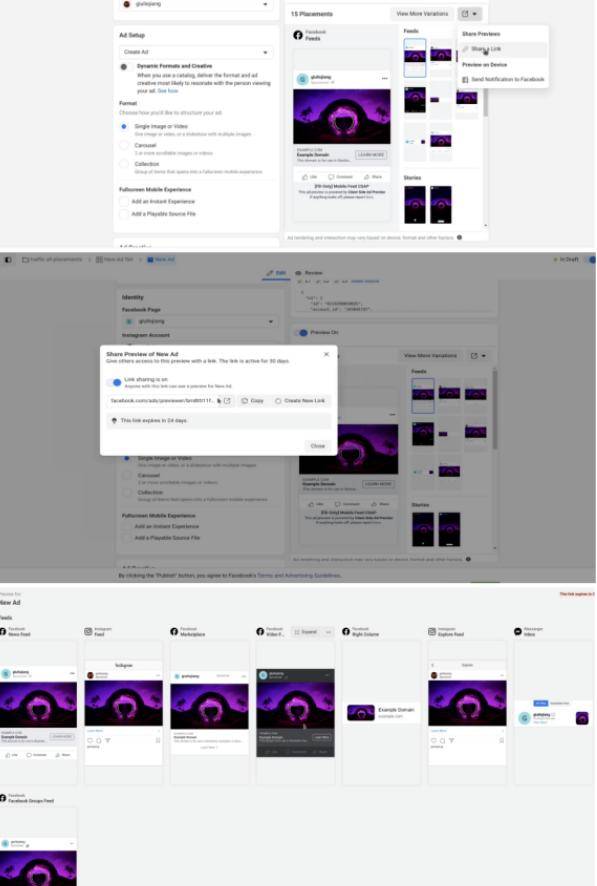Viewport: 597px width, 886px height.
Task: Click the Expand icon on Video Feeds preview
Action: [x=306, y=632]
